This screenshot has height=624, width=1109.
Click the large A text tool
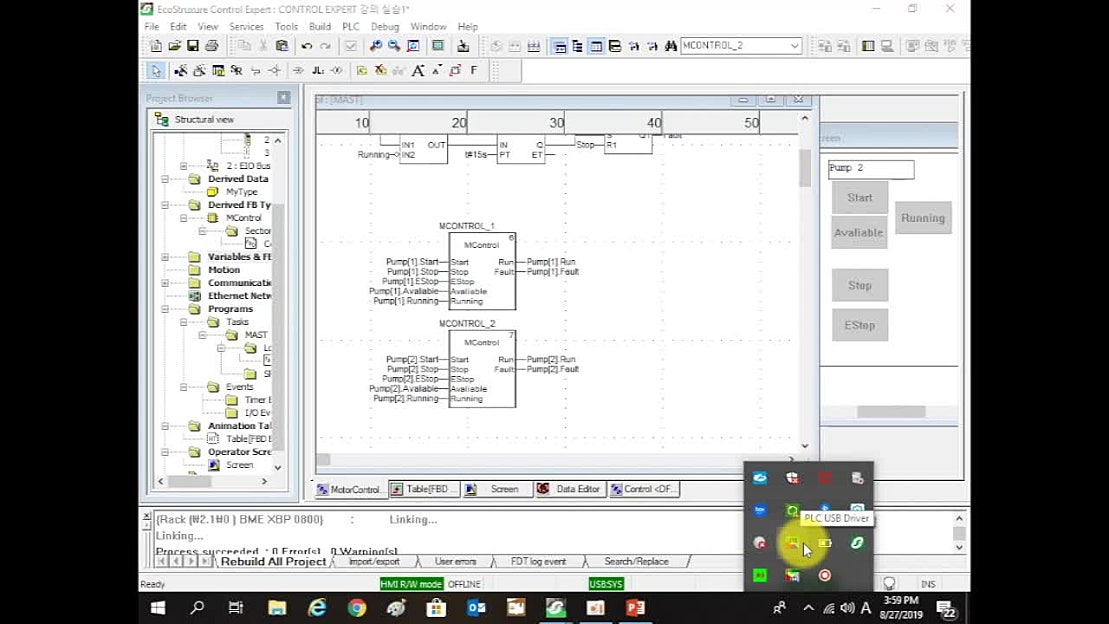[x=418, y=71]
